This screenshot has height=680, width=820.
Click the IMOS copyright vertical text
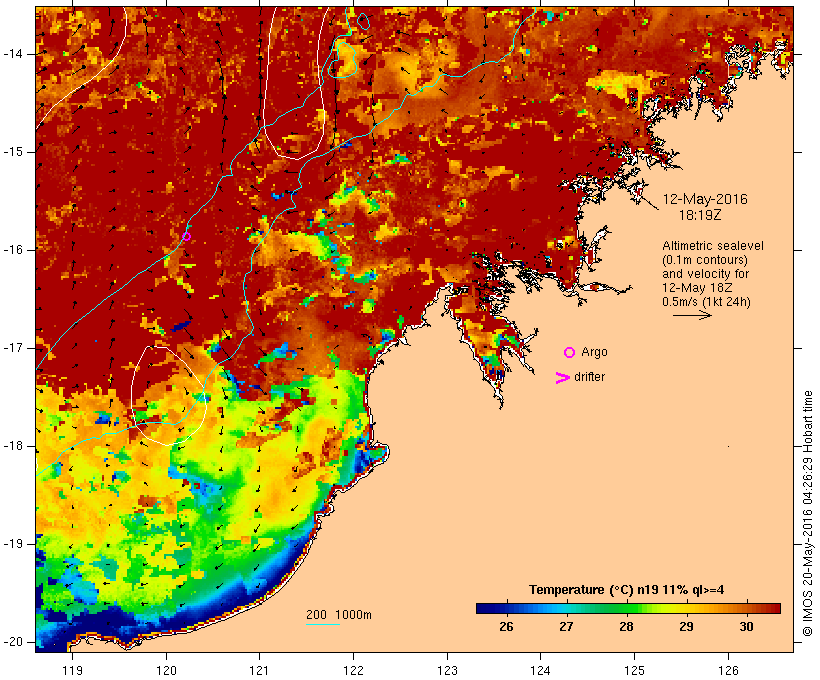tap(807, 514)
